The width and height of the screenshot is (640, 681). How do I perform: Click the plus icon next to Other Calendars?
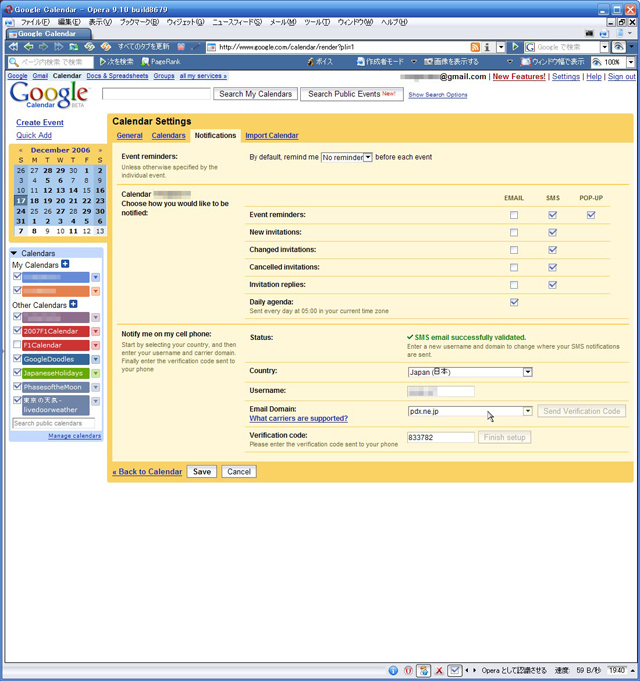(73, 304)
